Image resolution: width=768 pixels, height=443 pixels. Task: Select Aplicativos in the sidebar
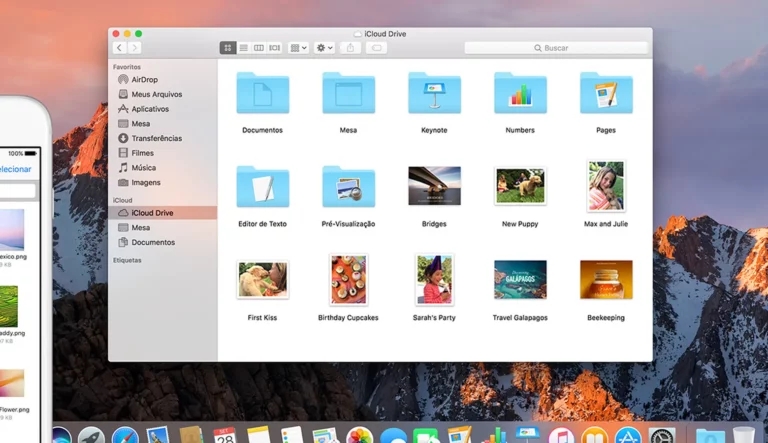click(163, 109)
